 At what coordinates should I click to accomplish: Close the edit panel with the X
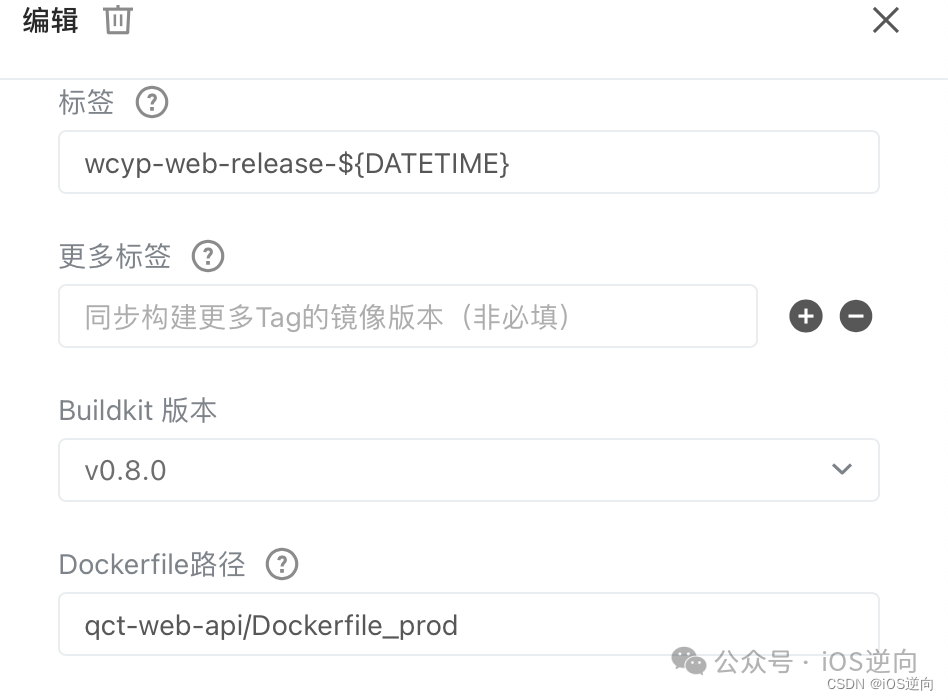886,20
